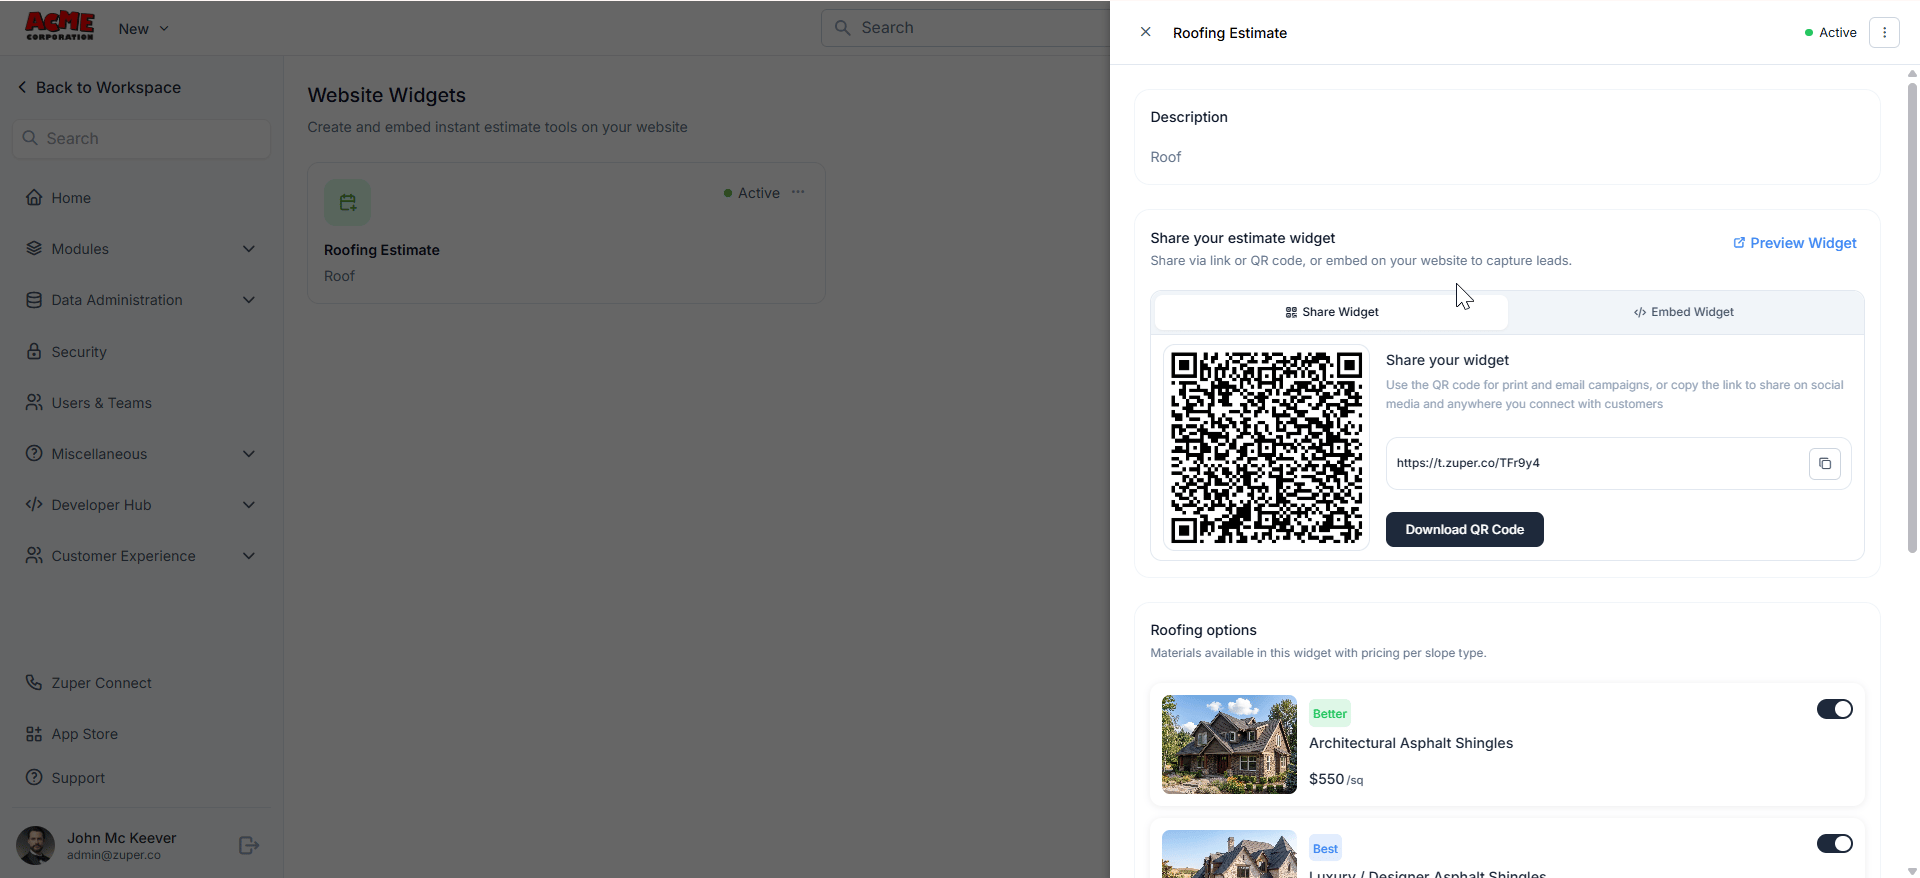Go Back to Workspace
The image size is (1920, 878).
pos(99,88)
